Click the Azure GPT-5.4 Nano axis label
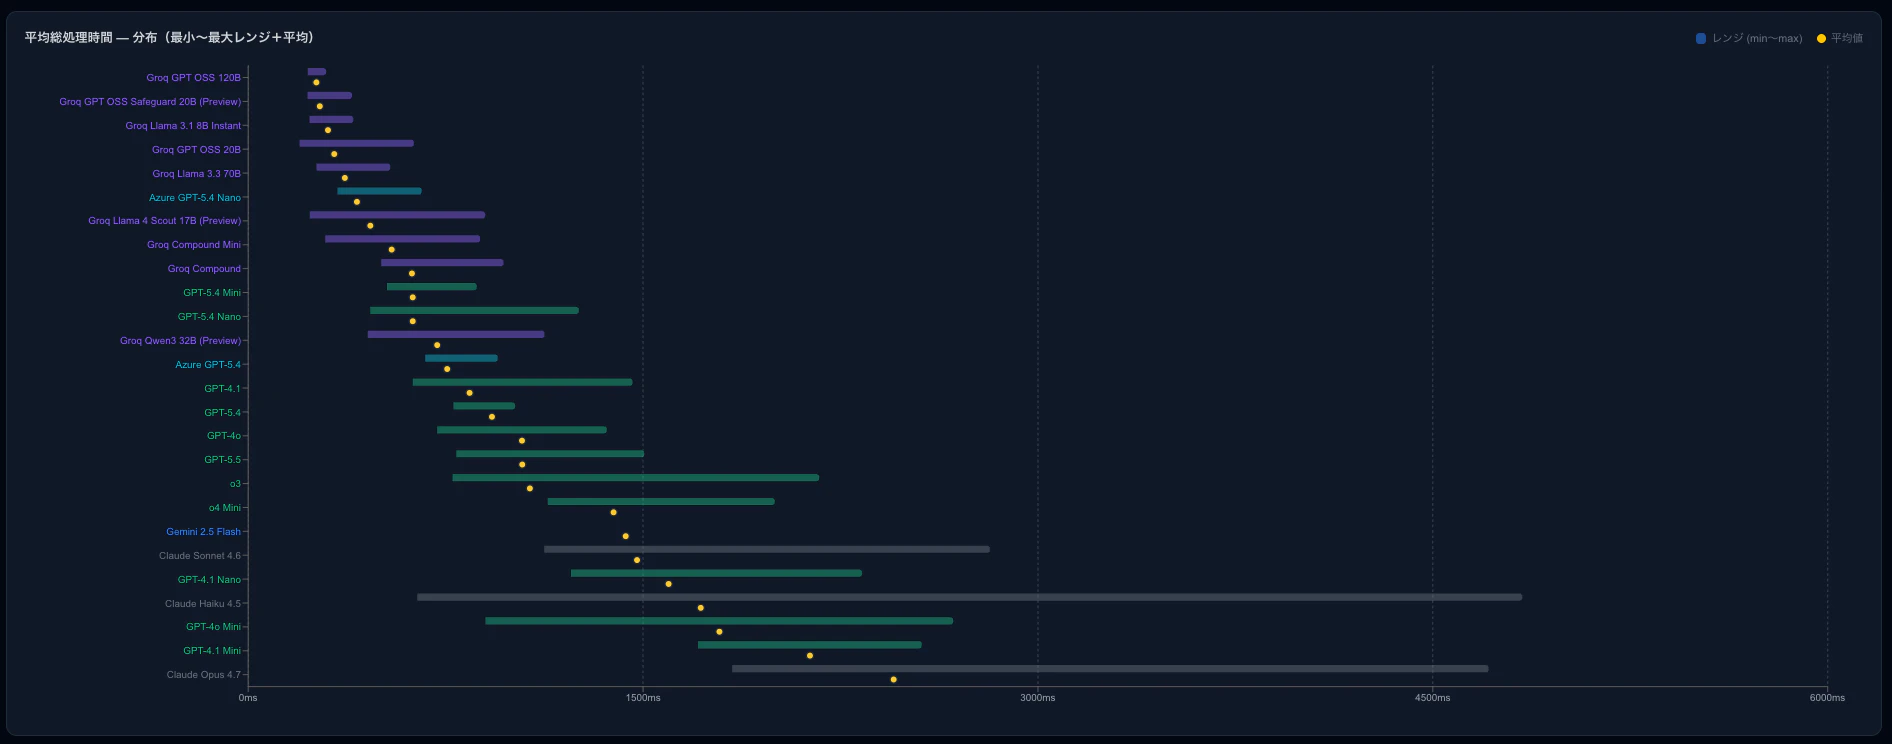This screenshot has height=744, width=1892. click(195, 198)
